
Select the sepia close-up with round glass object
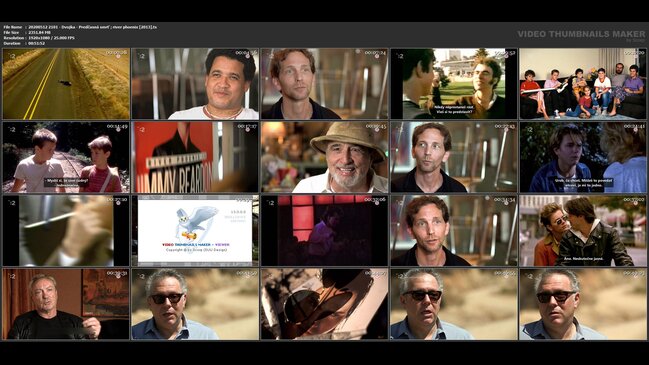[x=324, y=304]
